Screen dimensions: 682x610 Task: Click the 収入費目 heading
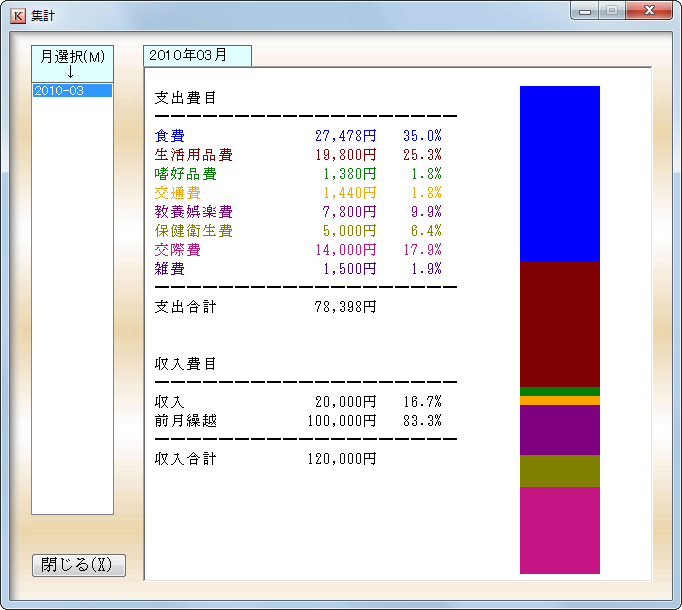point(186,364)
